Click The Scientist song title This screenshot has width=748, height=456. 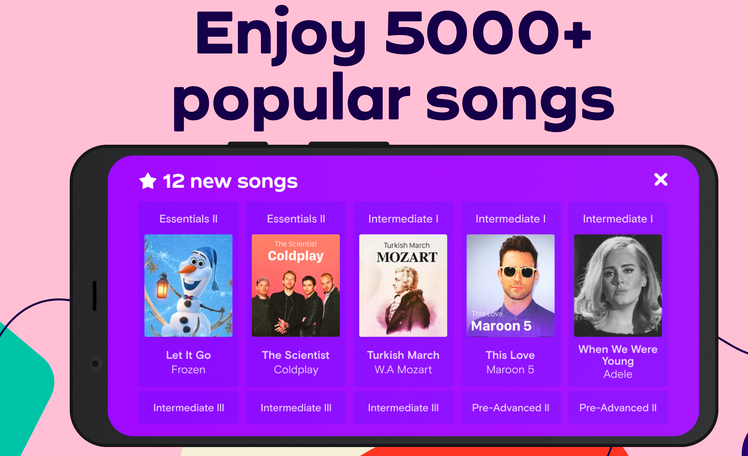(x=295, y=355)
